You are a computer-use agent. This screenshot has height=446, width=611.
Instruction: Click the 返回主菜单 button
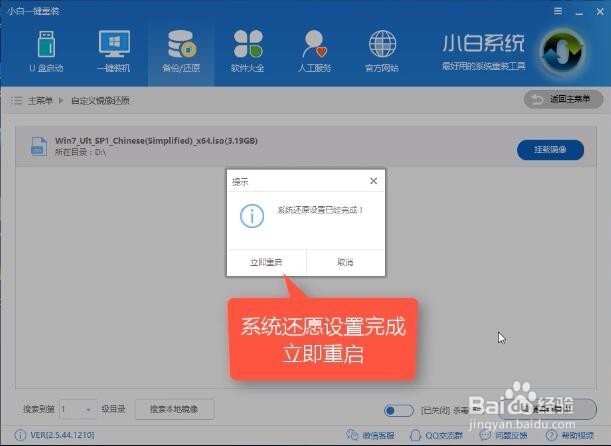(563, 100)
